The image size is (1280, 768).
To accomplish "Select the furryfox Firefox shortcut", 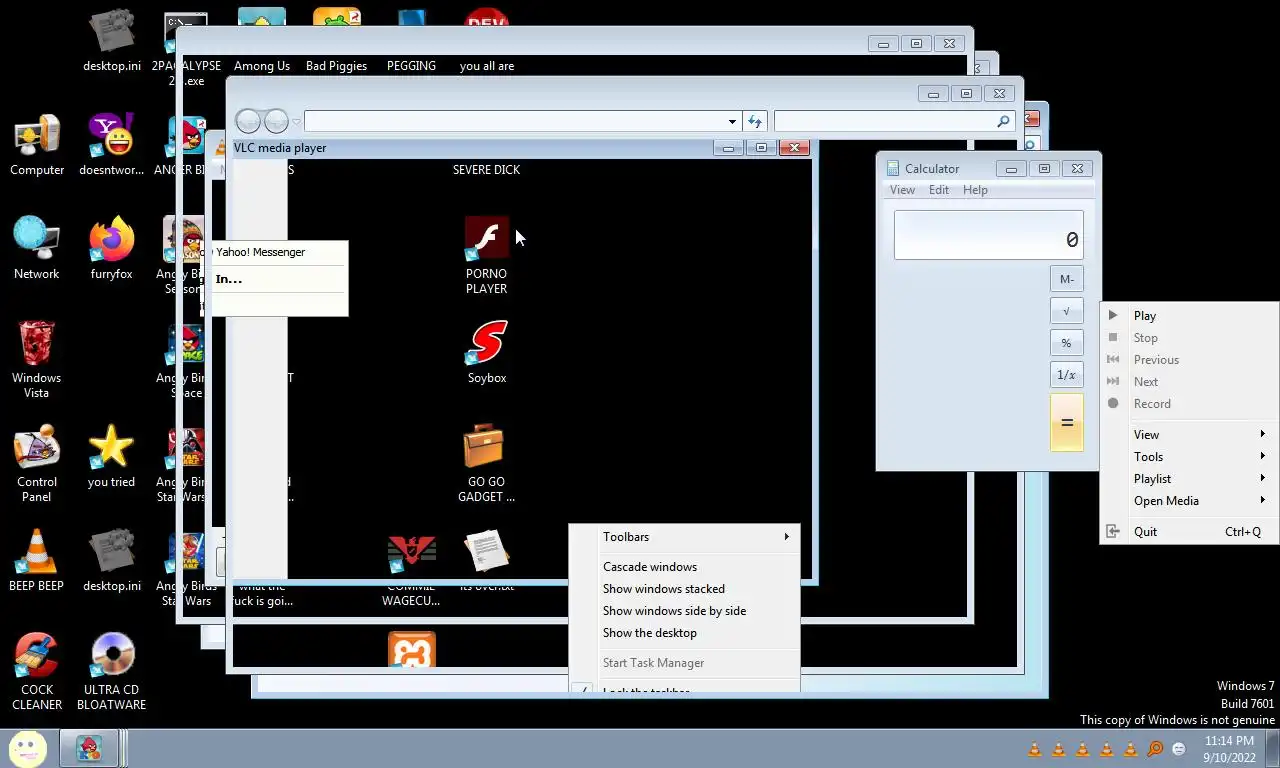I will point(112,241).
